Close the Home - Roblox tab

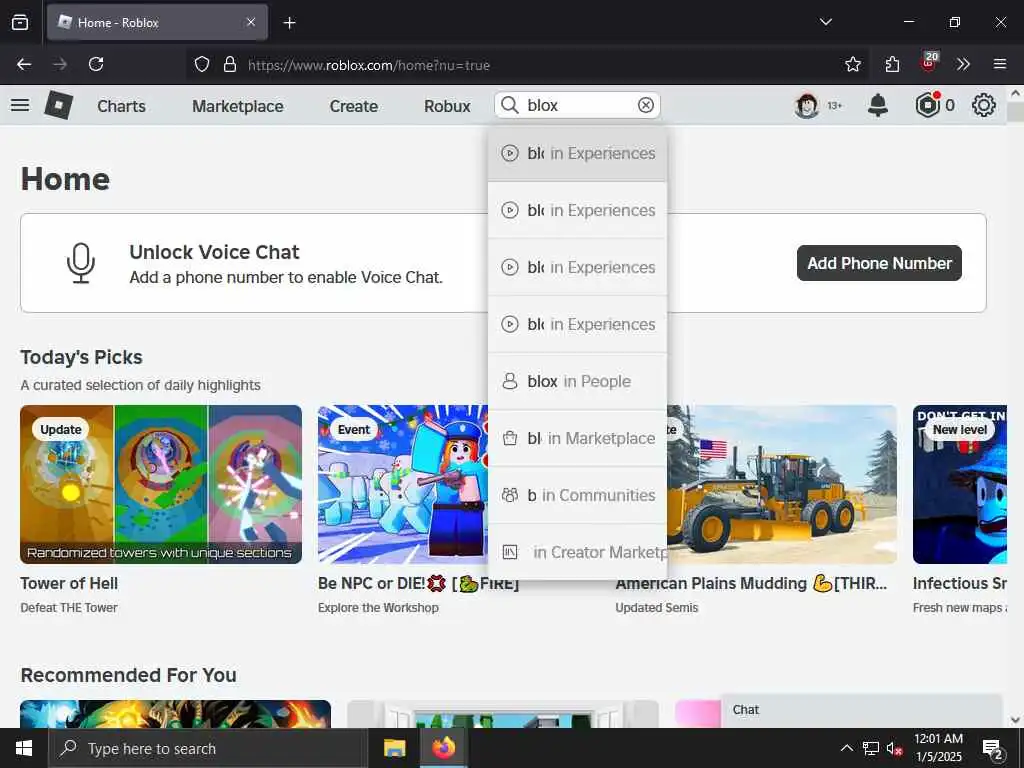251,22
